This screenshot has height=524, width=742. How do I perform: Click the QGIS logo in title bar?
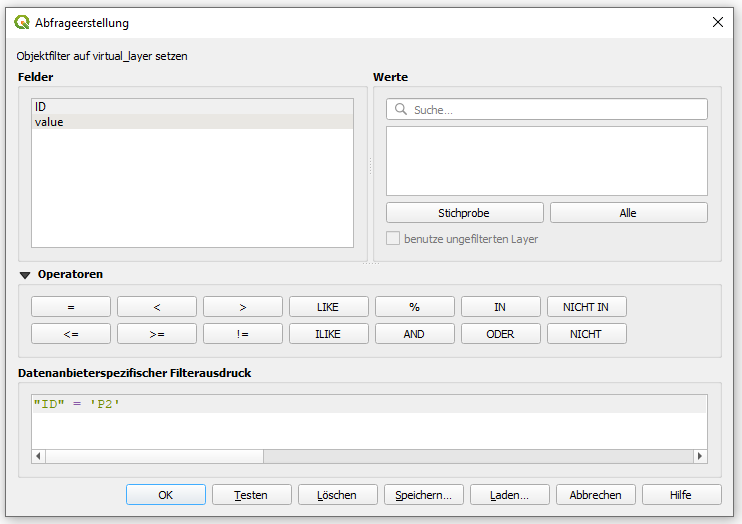point(22,22)
